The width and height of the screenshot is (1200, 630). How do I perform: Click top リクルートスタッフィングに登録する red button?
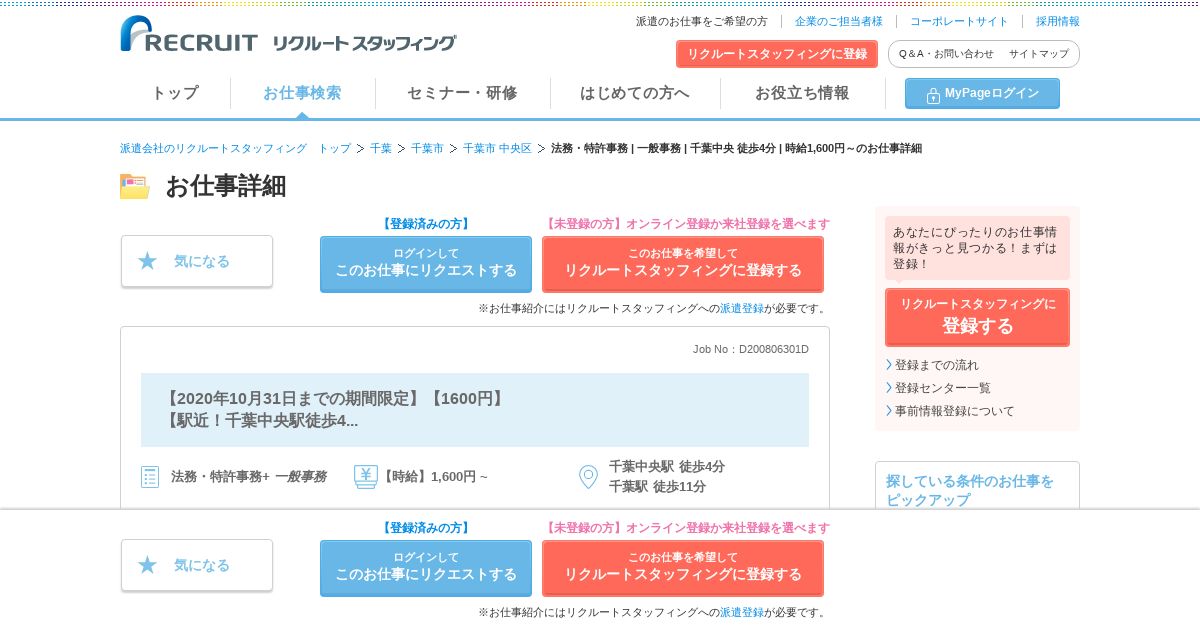point(683,264)
